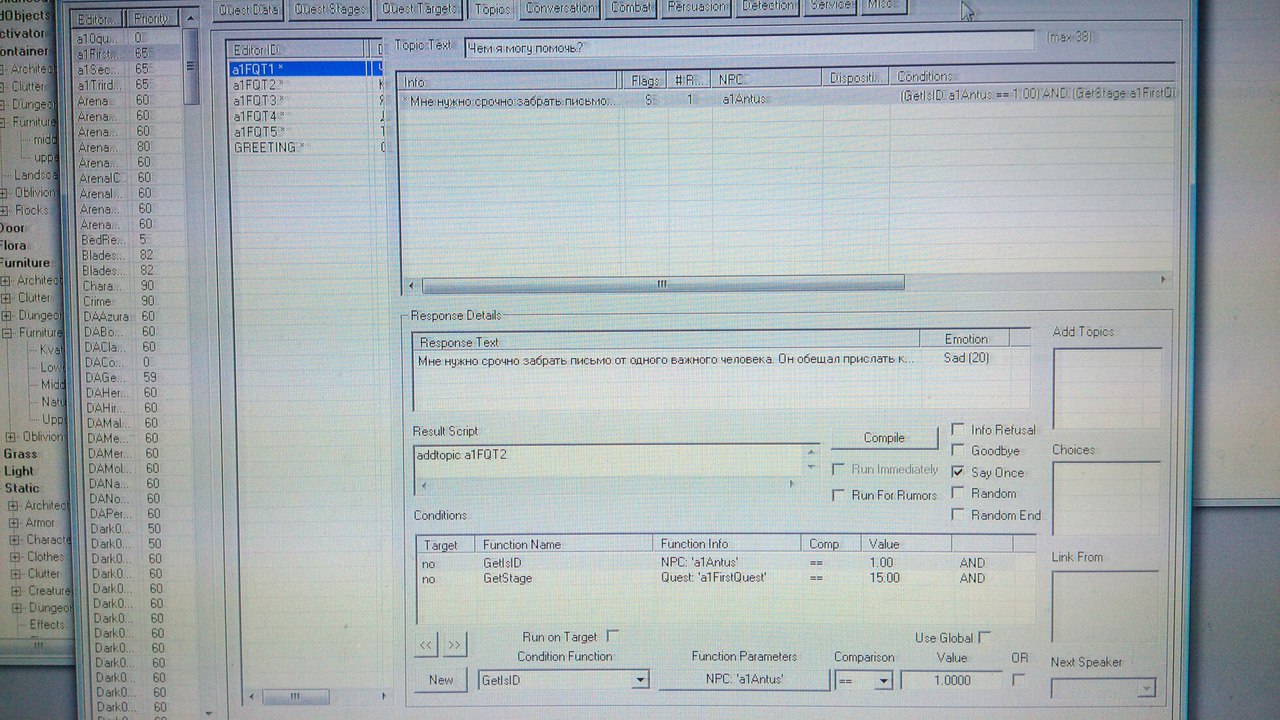Open the Quest Stages tab

332,10
